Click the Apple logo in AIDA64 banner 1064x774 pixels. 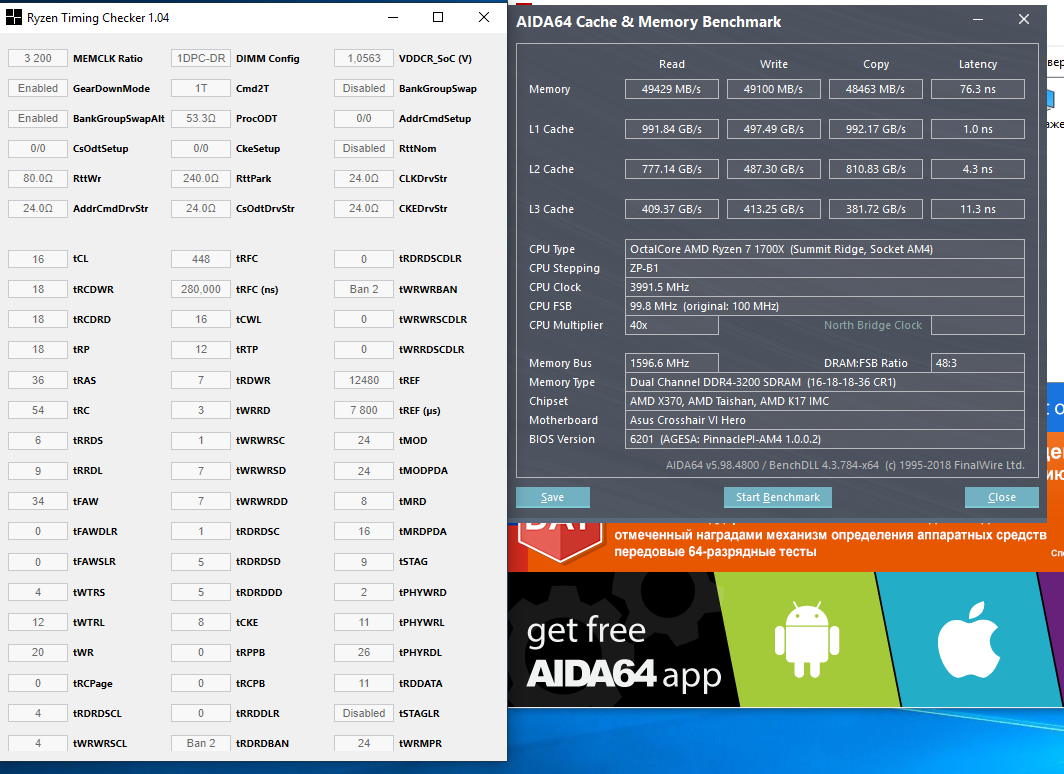[x=969, y=640]
